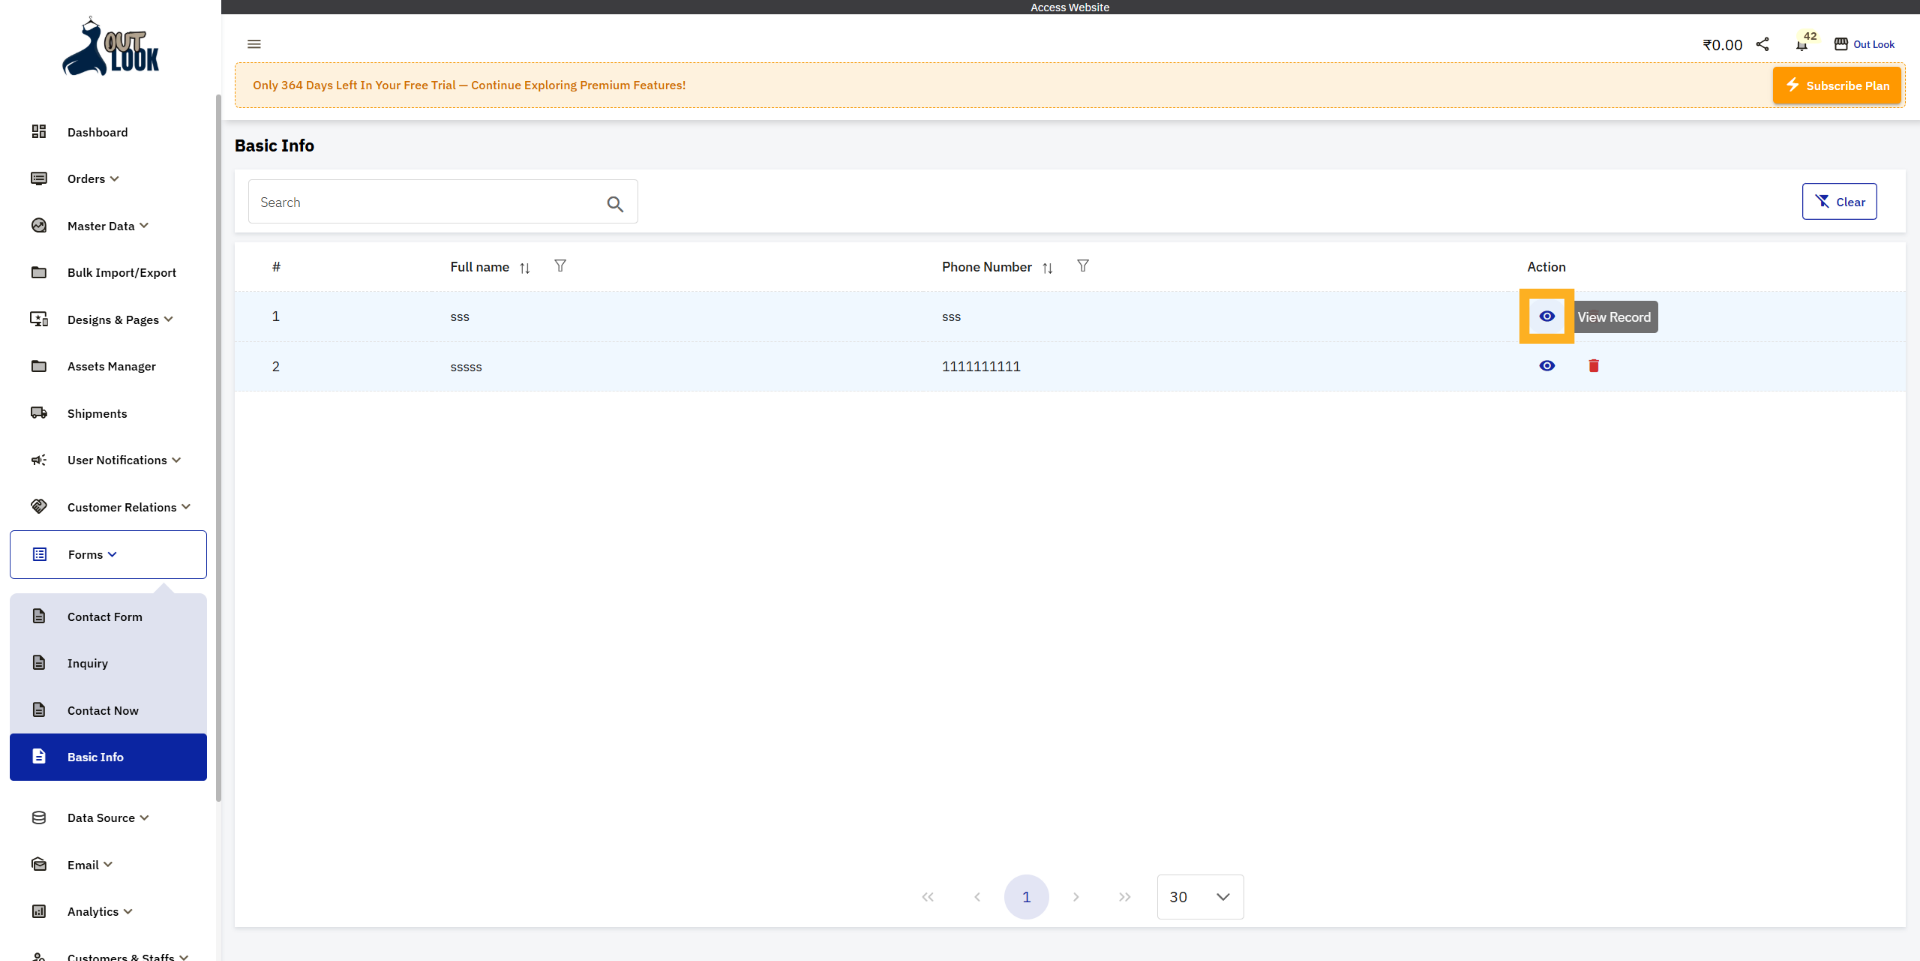Click the Subscribe Plan button
This screenshot has height=961, width=1920.
[x=1836, y=85]
